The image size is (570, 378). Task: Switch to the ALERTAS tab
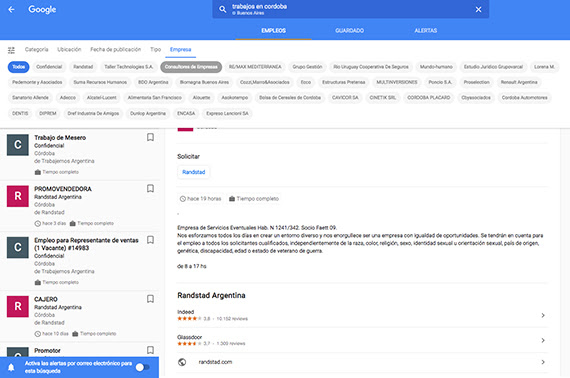(426, 31)
